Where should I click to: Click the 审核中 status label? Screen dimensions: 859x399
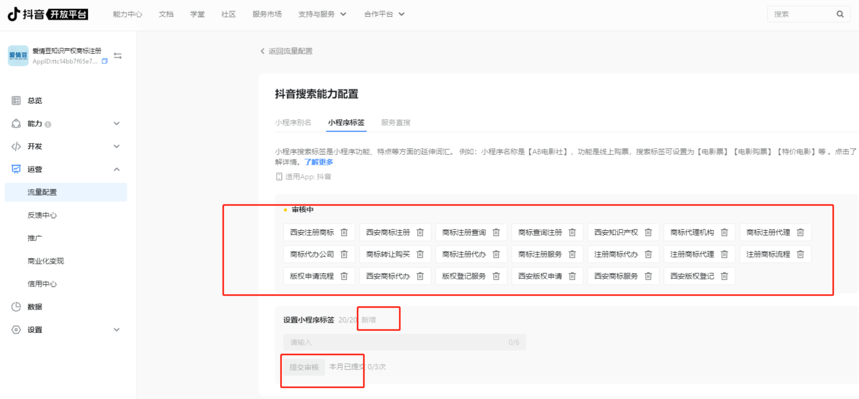tap(302, 210)
